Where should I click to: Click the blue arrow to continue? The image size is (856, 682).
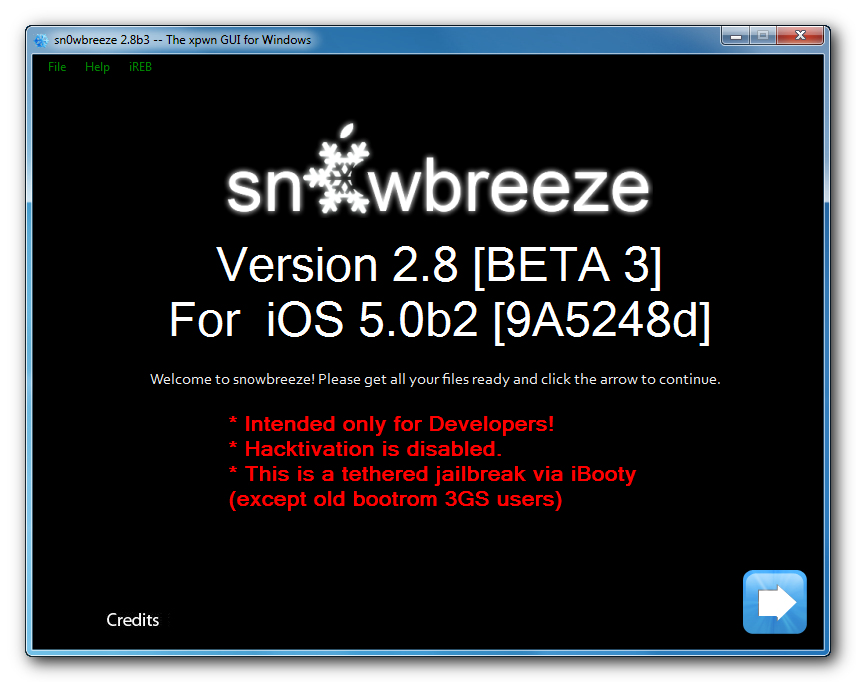(x=775, y=602)
